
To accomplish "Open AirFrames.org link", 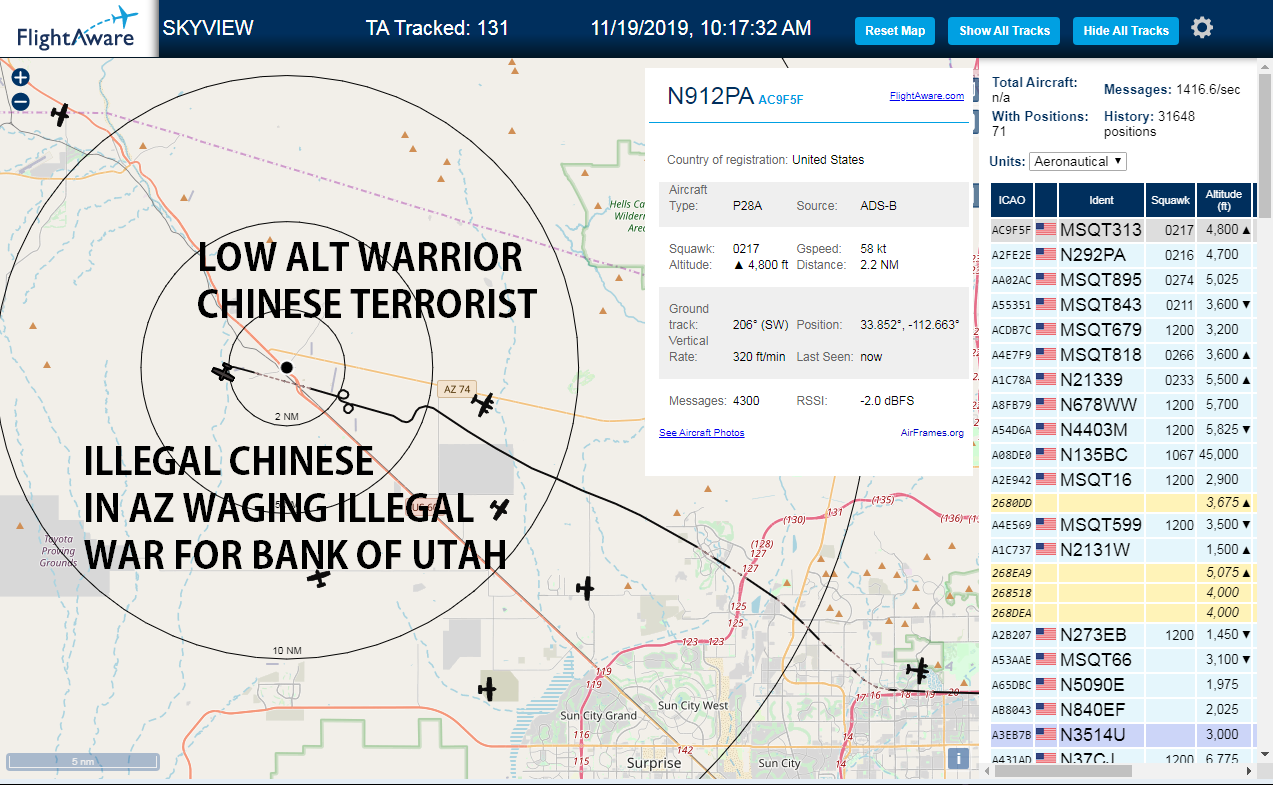I will point(932,433).
